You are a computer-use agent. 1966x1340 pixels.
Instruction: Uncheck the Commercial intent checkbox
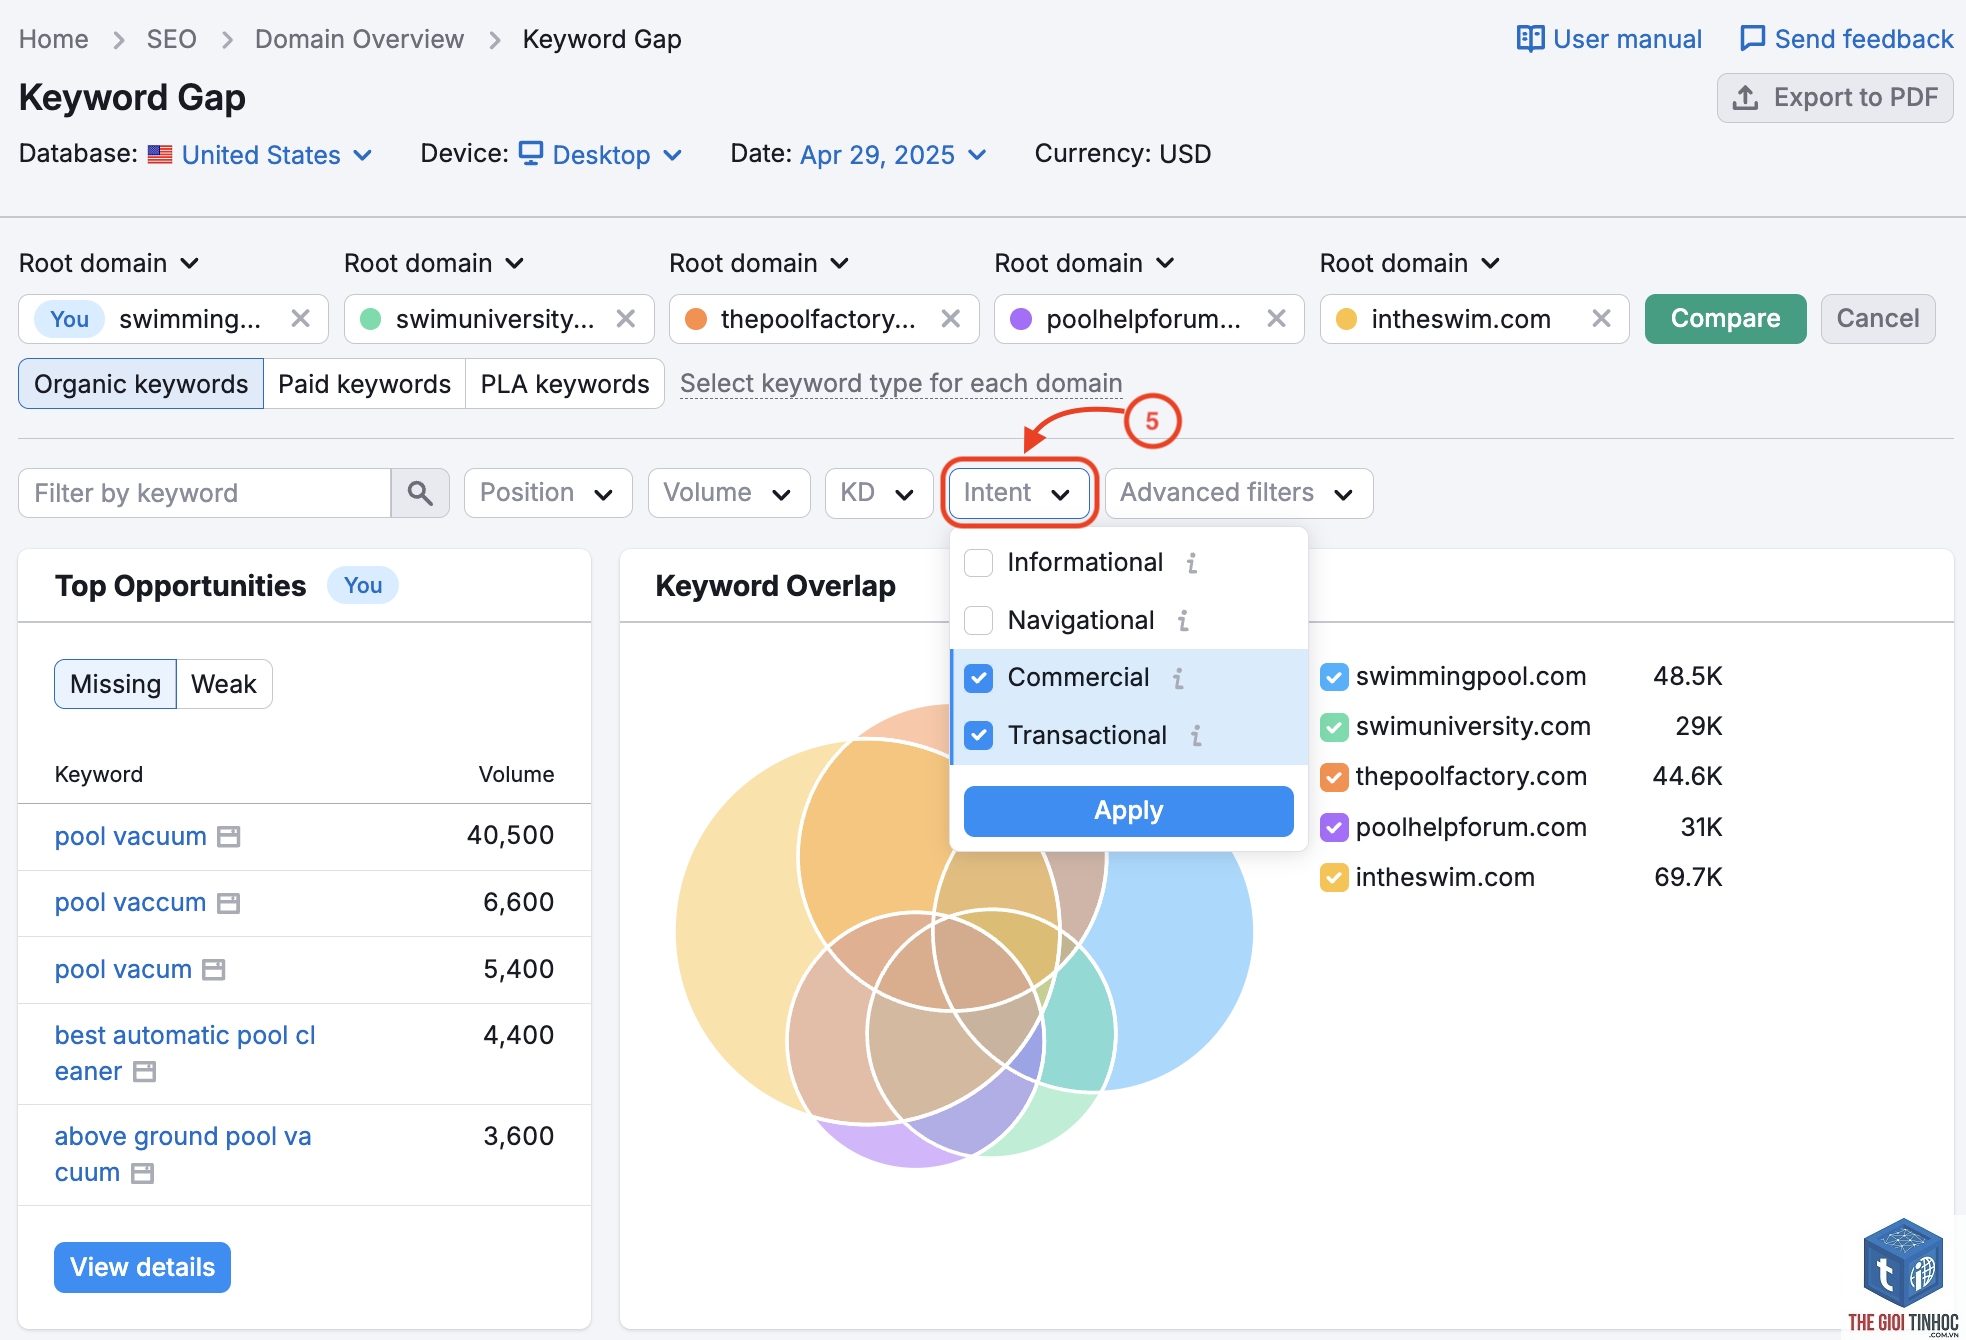coord(979,678)
